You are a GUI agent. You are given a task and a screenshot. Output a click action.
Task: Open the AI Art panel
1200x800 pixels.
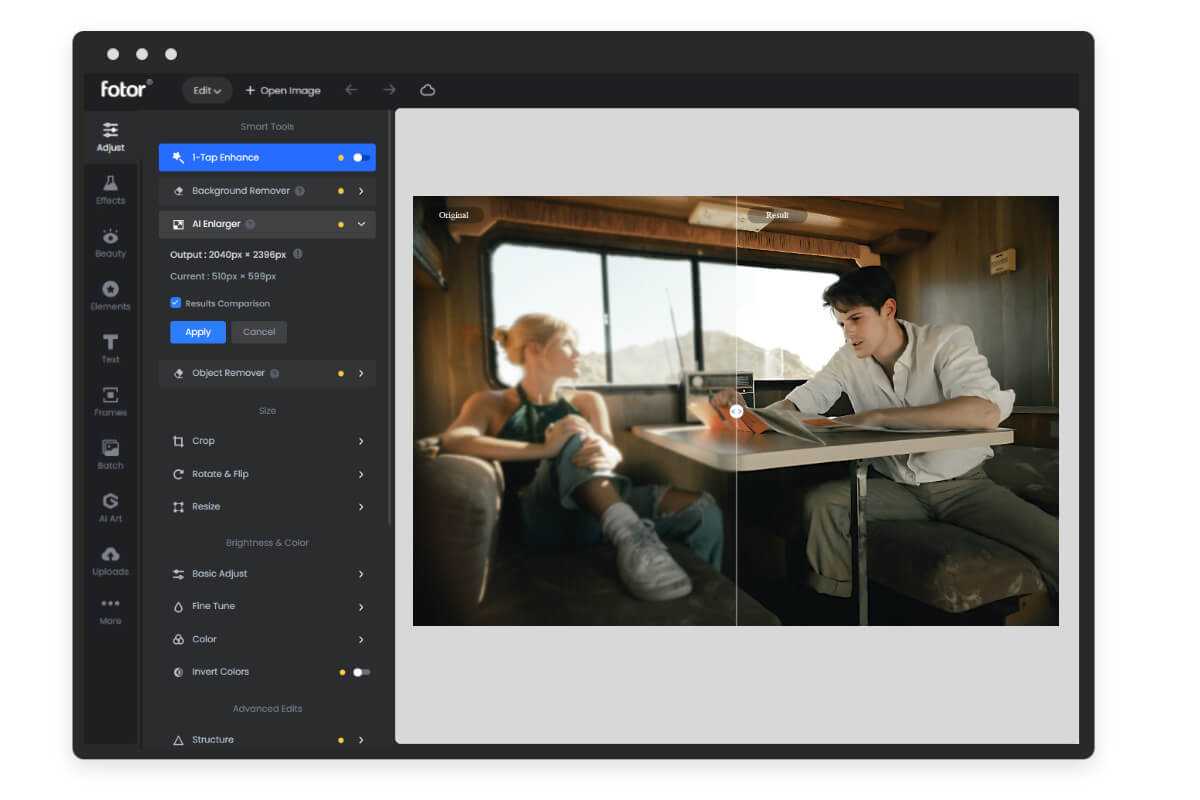(x=110, y=507)
